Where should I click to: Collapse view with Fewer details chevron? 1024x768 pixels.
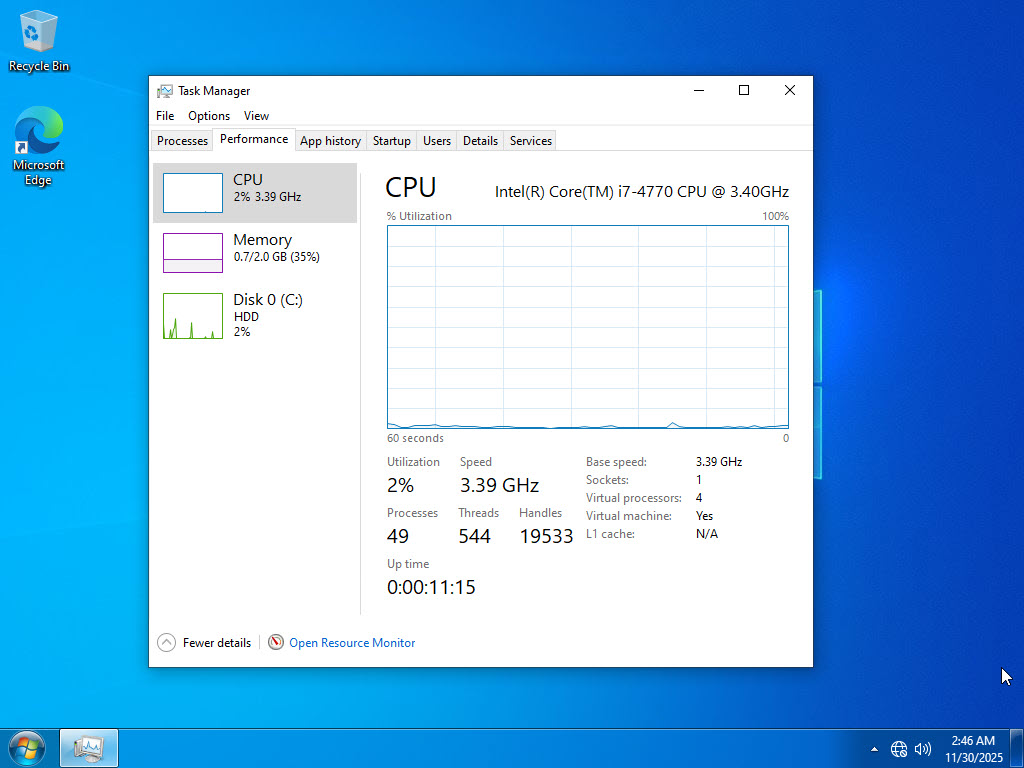click(167, 643)
